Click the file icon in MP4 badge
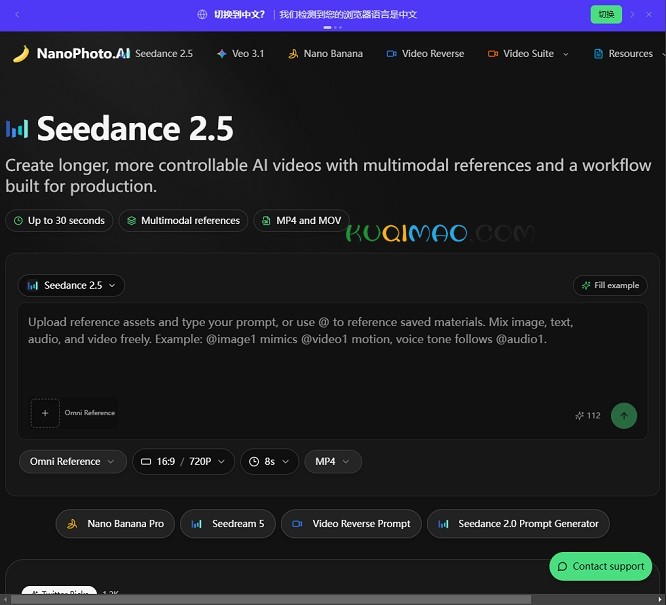 click(x=266, y=221)
